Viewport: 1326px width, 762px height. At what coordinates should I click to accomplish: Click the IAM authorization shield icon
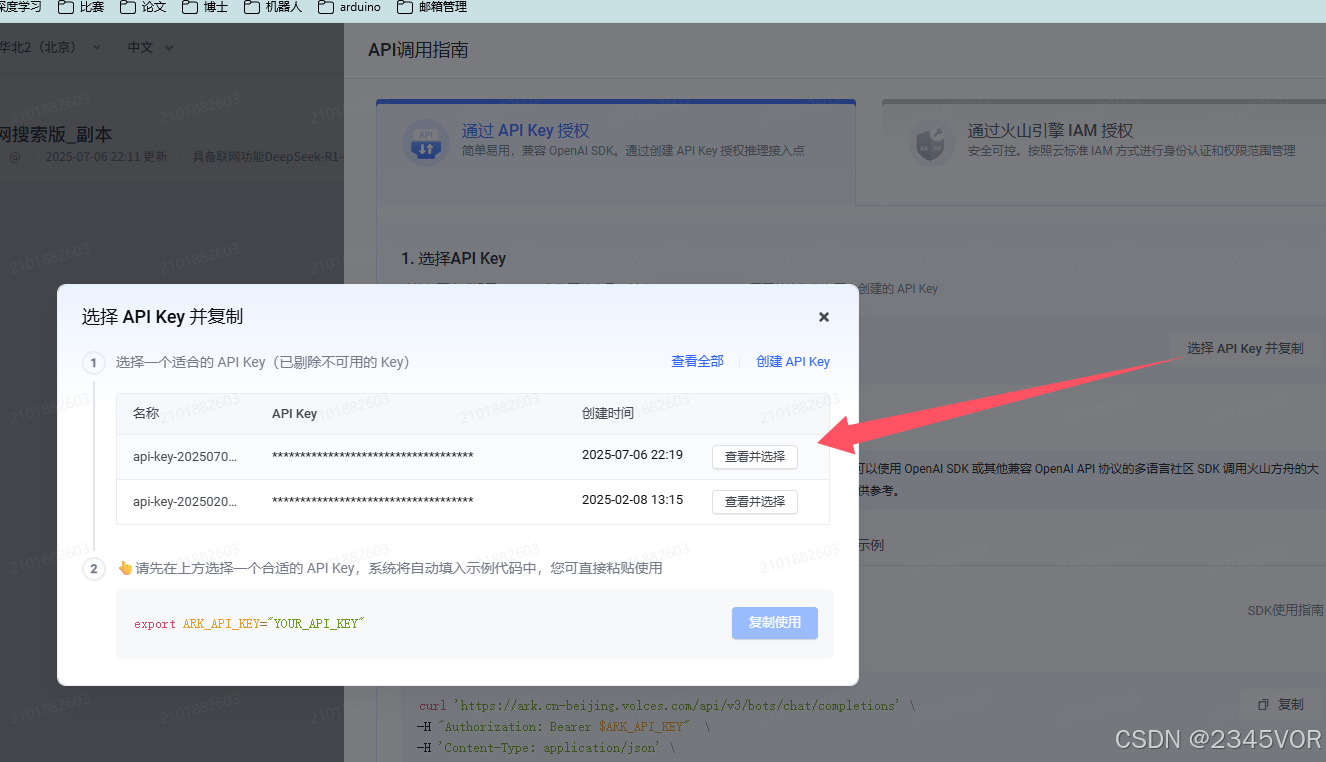point(931,142)
